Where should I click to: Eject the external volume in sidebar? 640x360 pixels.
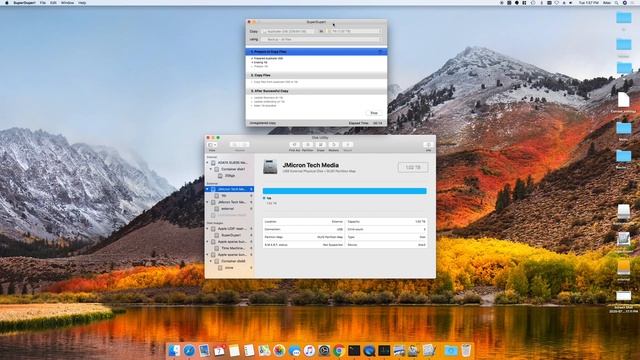tap(251, 209)
